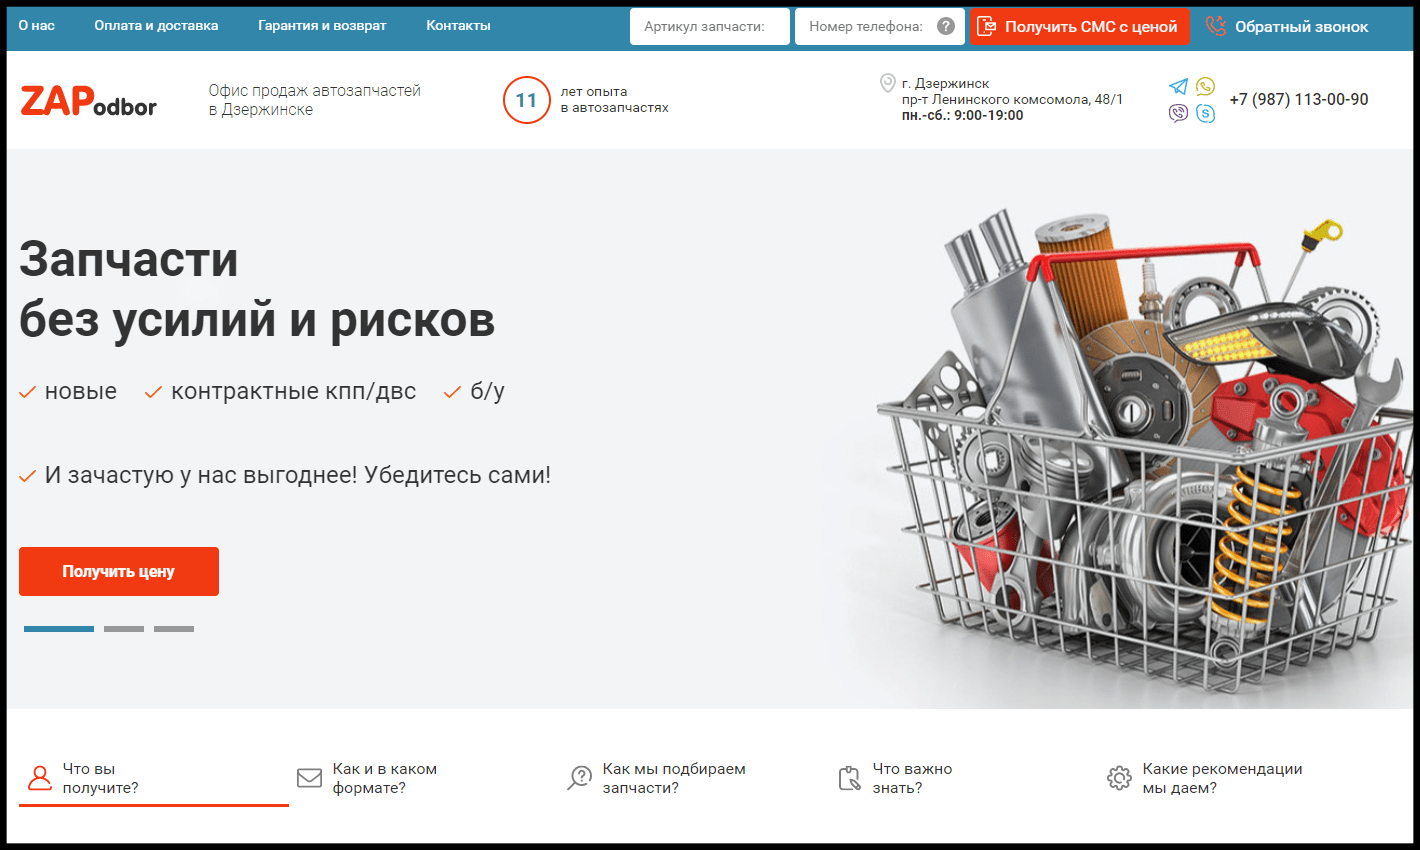This screenshot has width=1420, height=850.
Task: Open the Telegram messenger icon
Action: tap(1178, 87)
